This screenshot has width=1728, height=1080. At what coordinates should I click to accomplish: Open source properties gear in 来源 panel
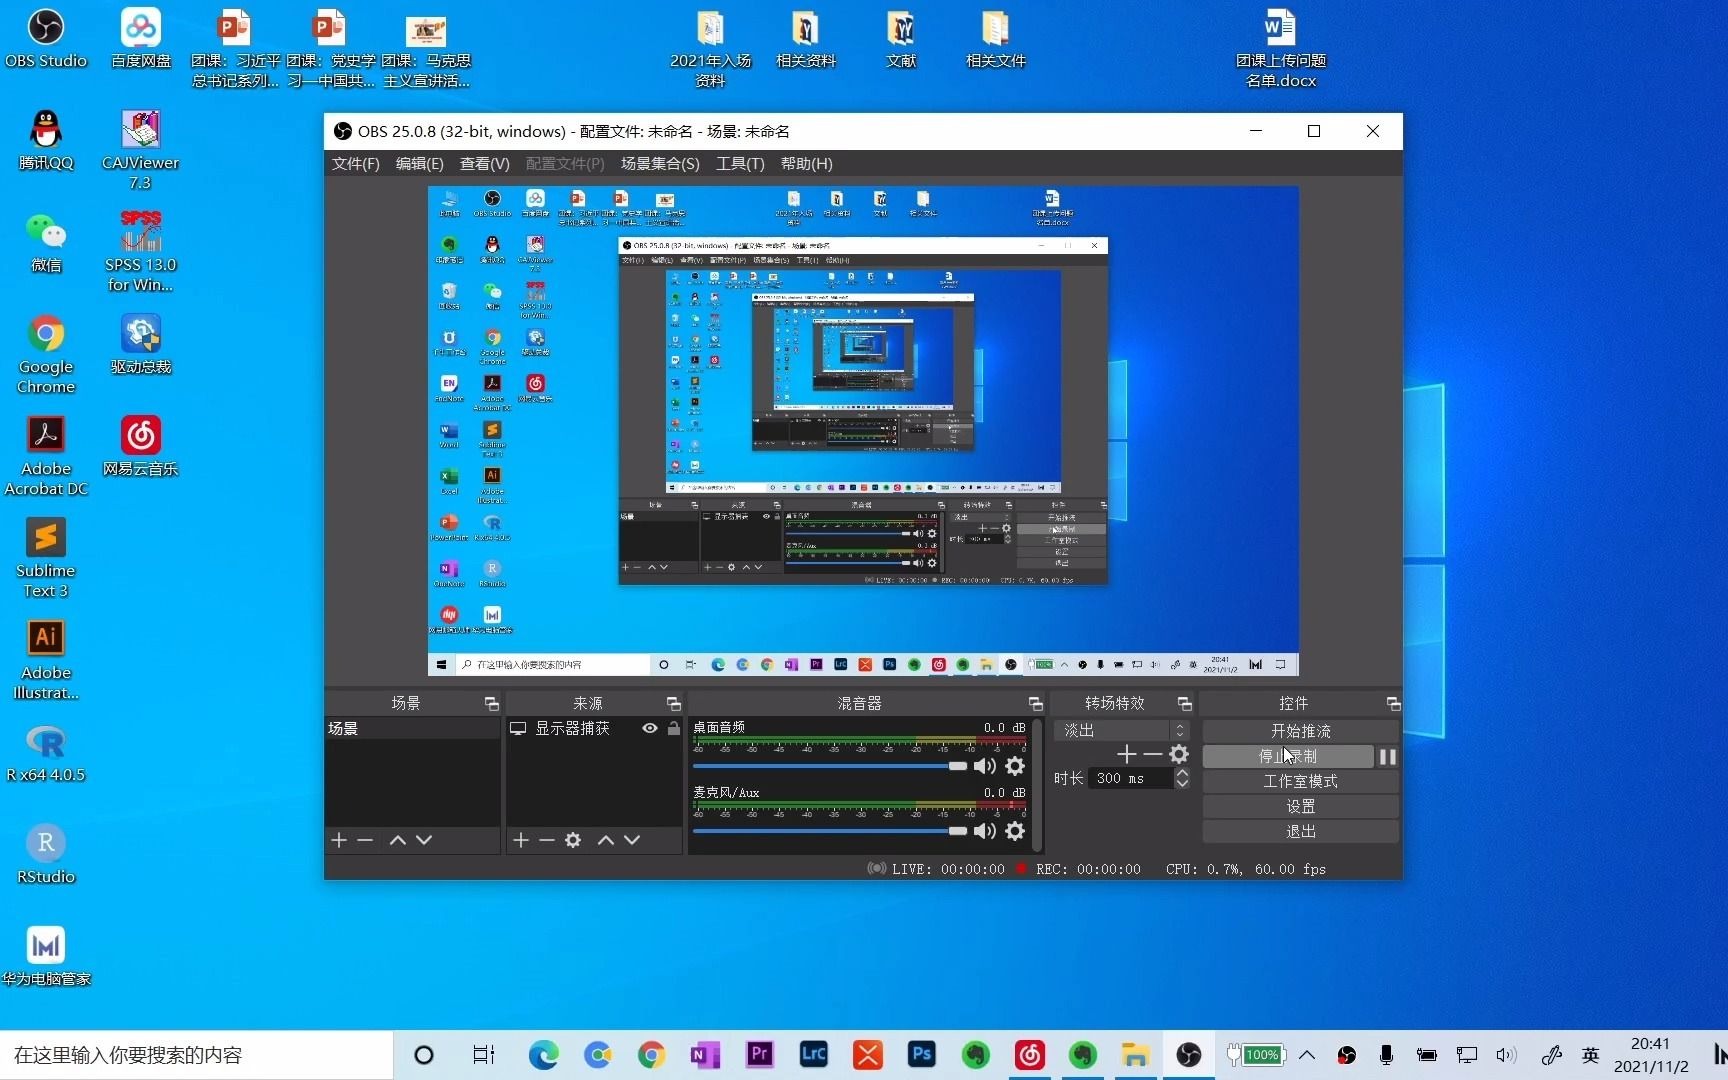(573, 840)
